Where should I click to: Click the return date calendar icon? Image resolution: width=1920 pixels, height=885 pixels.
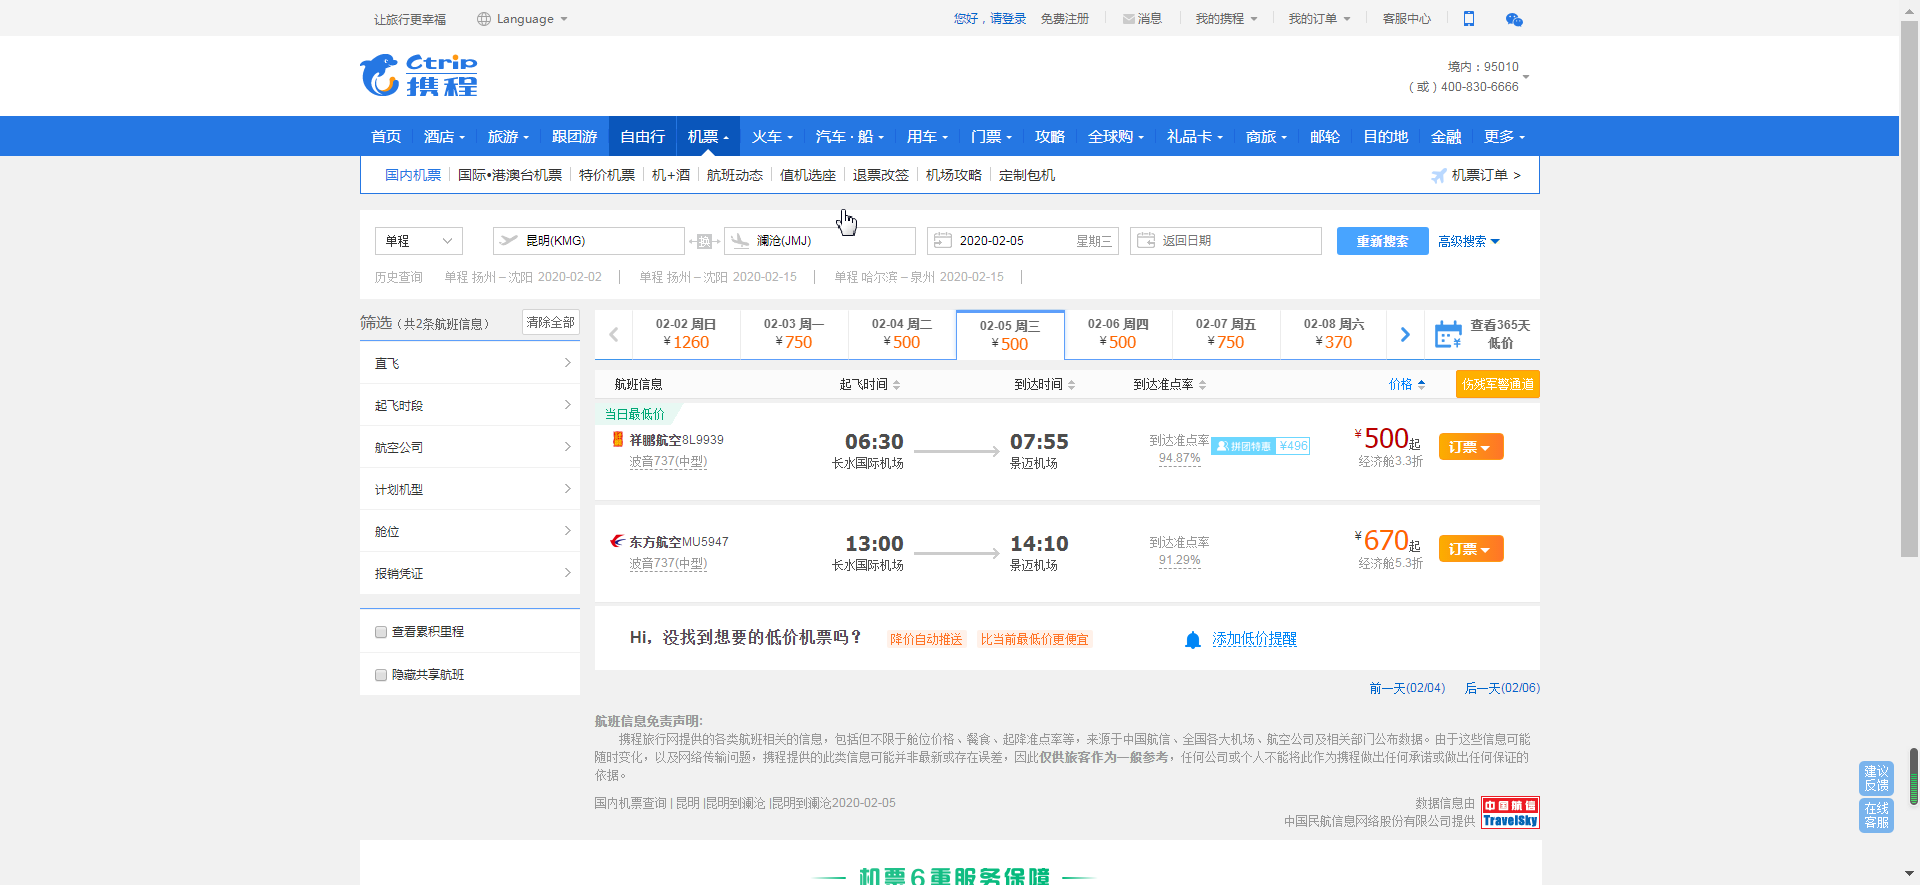[x=1146, y=241]
